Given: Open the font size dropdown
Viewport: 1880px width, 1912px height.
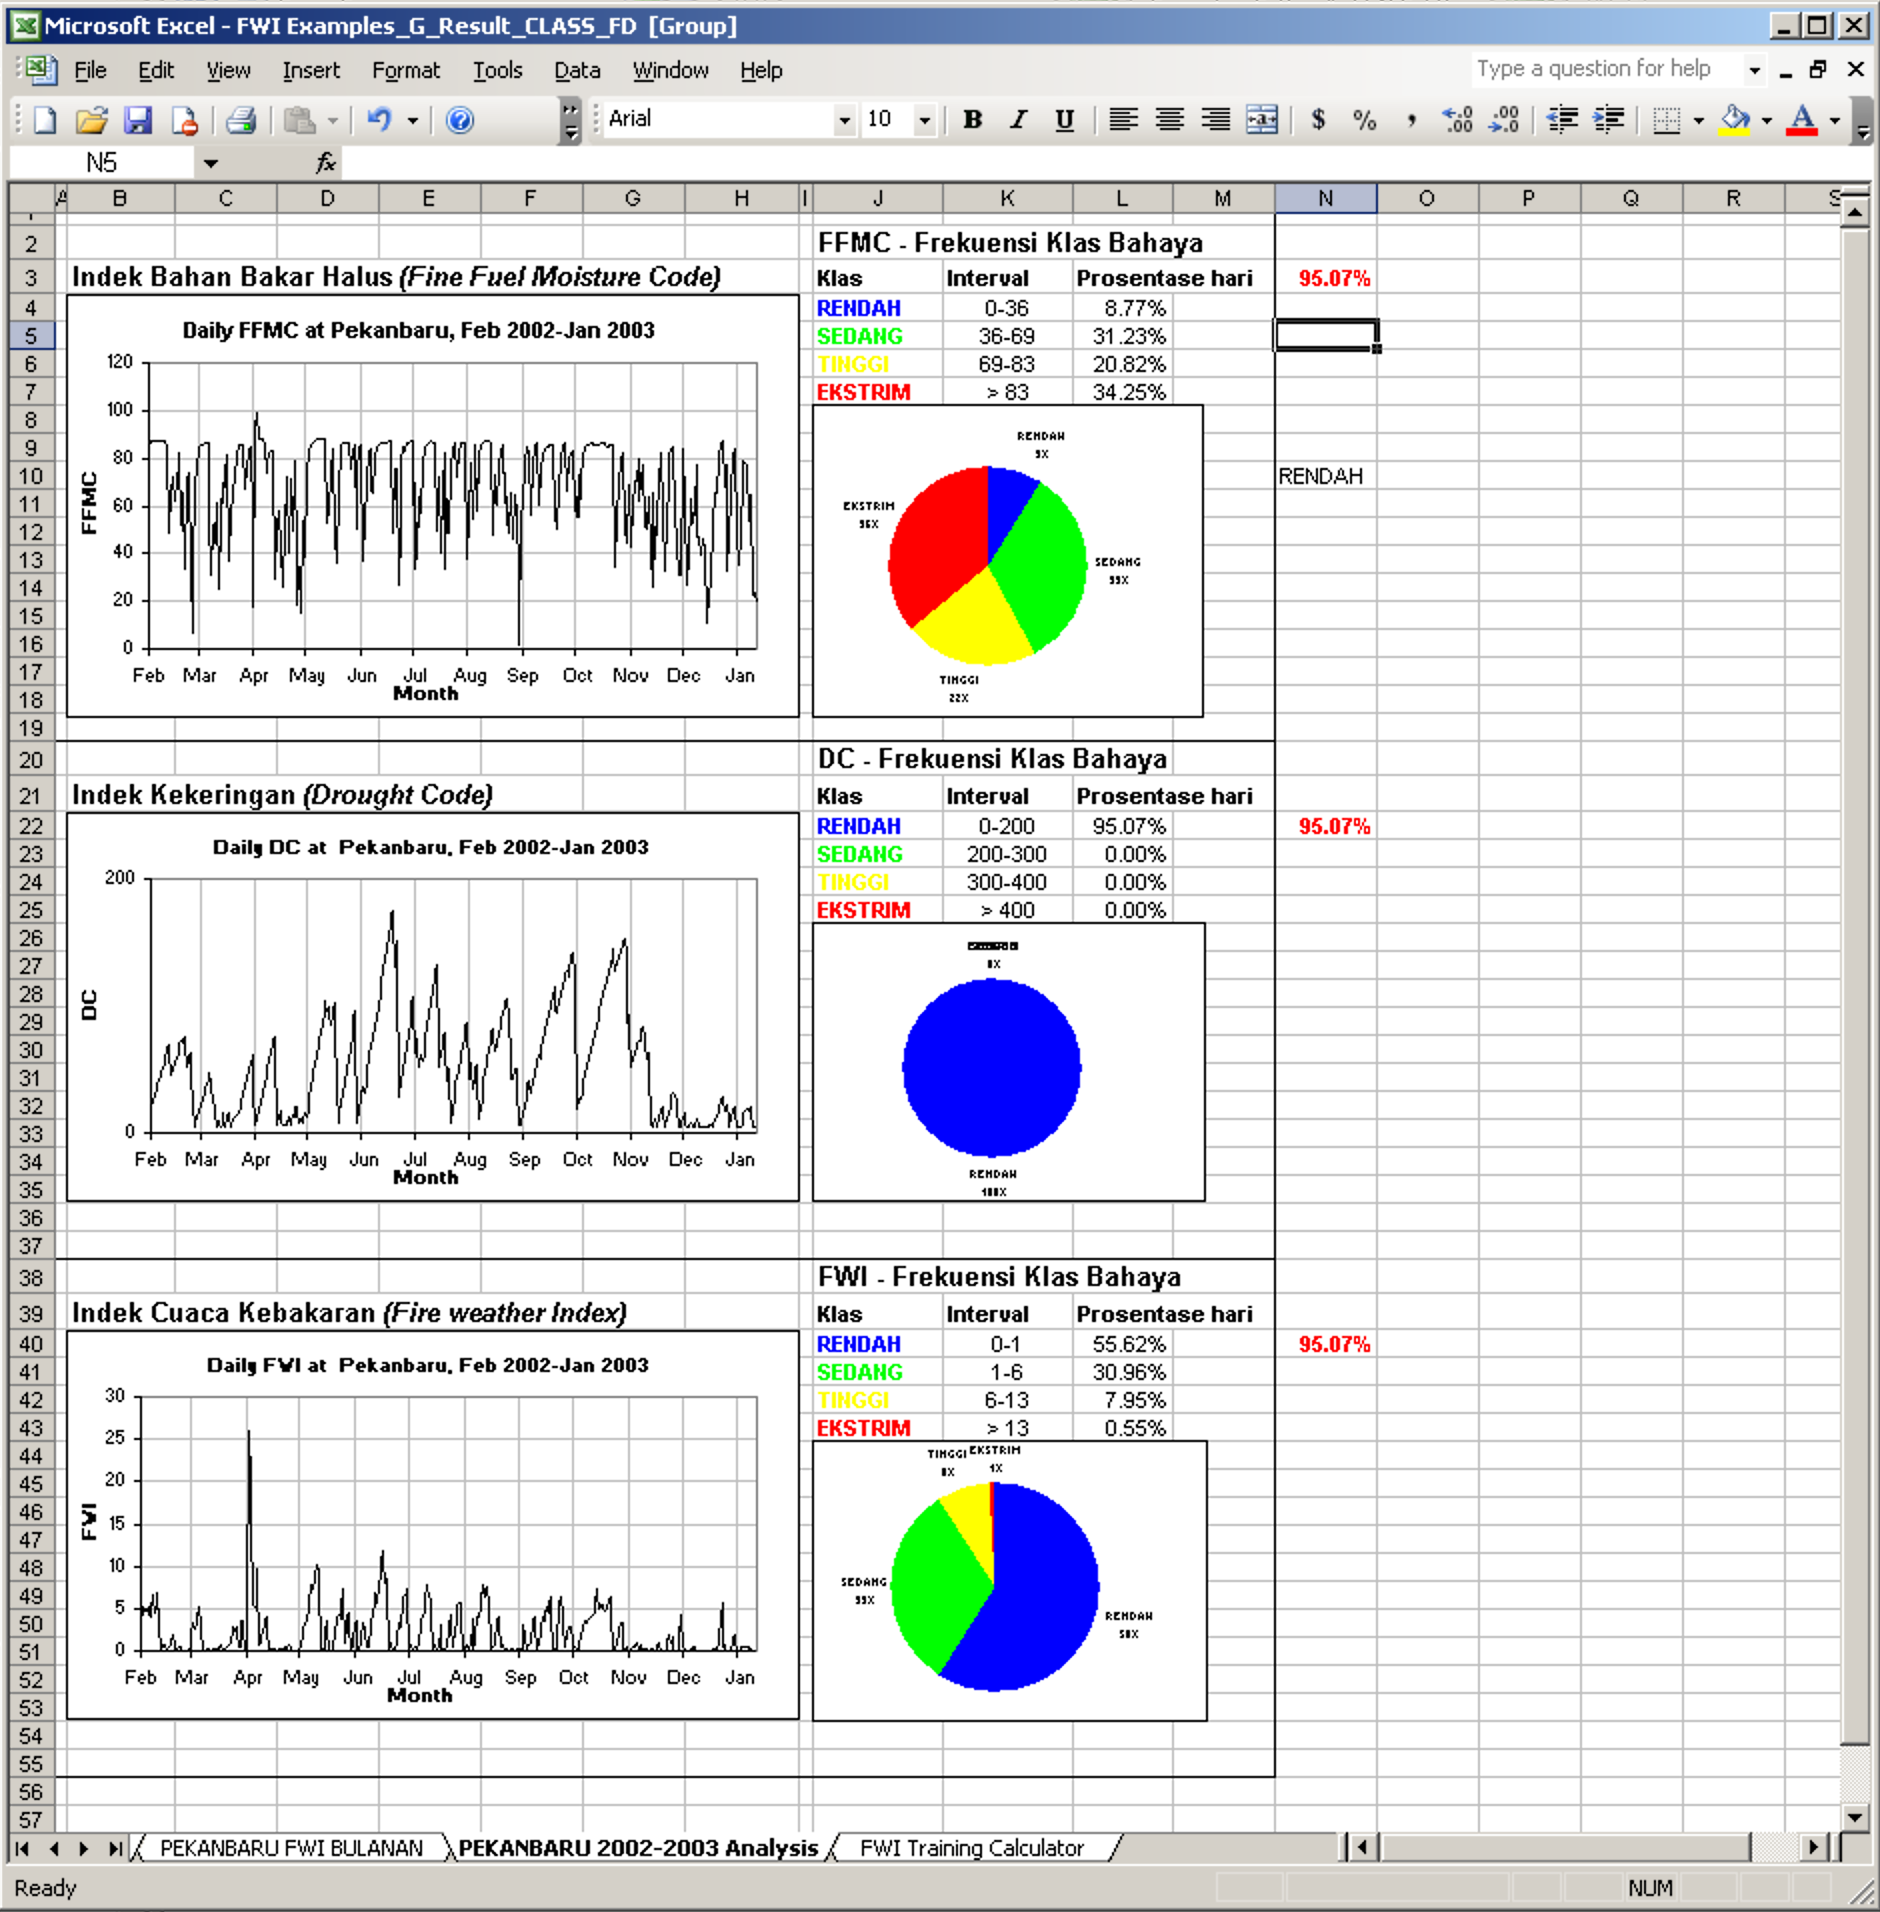Looking at the screenshot, I should (925, 120).
